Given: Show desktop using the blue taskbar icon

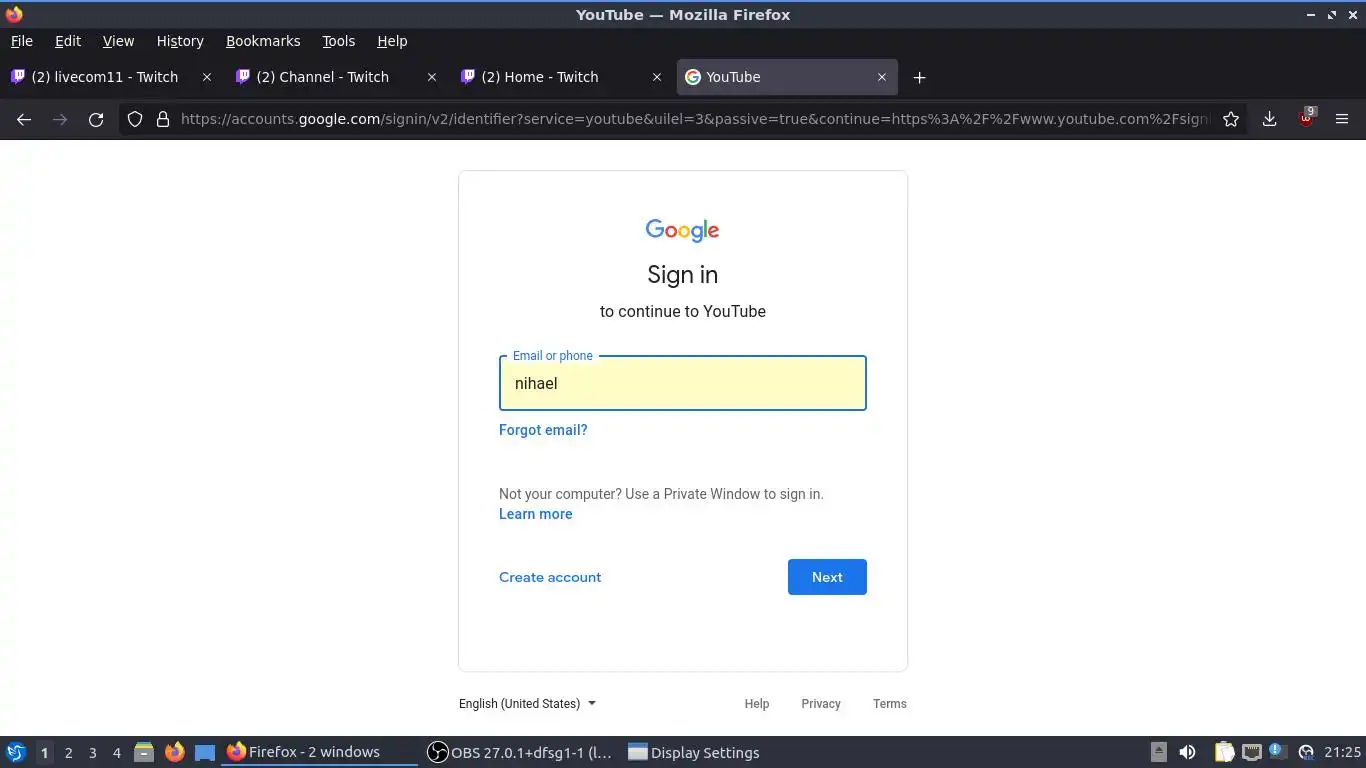Looking at the screenshot, I should pos(205,752).
